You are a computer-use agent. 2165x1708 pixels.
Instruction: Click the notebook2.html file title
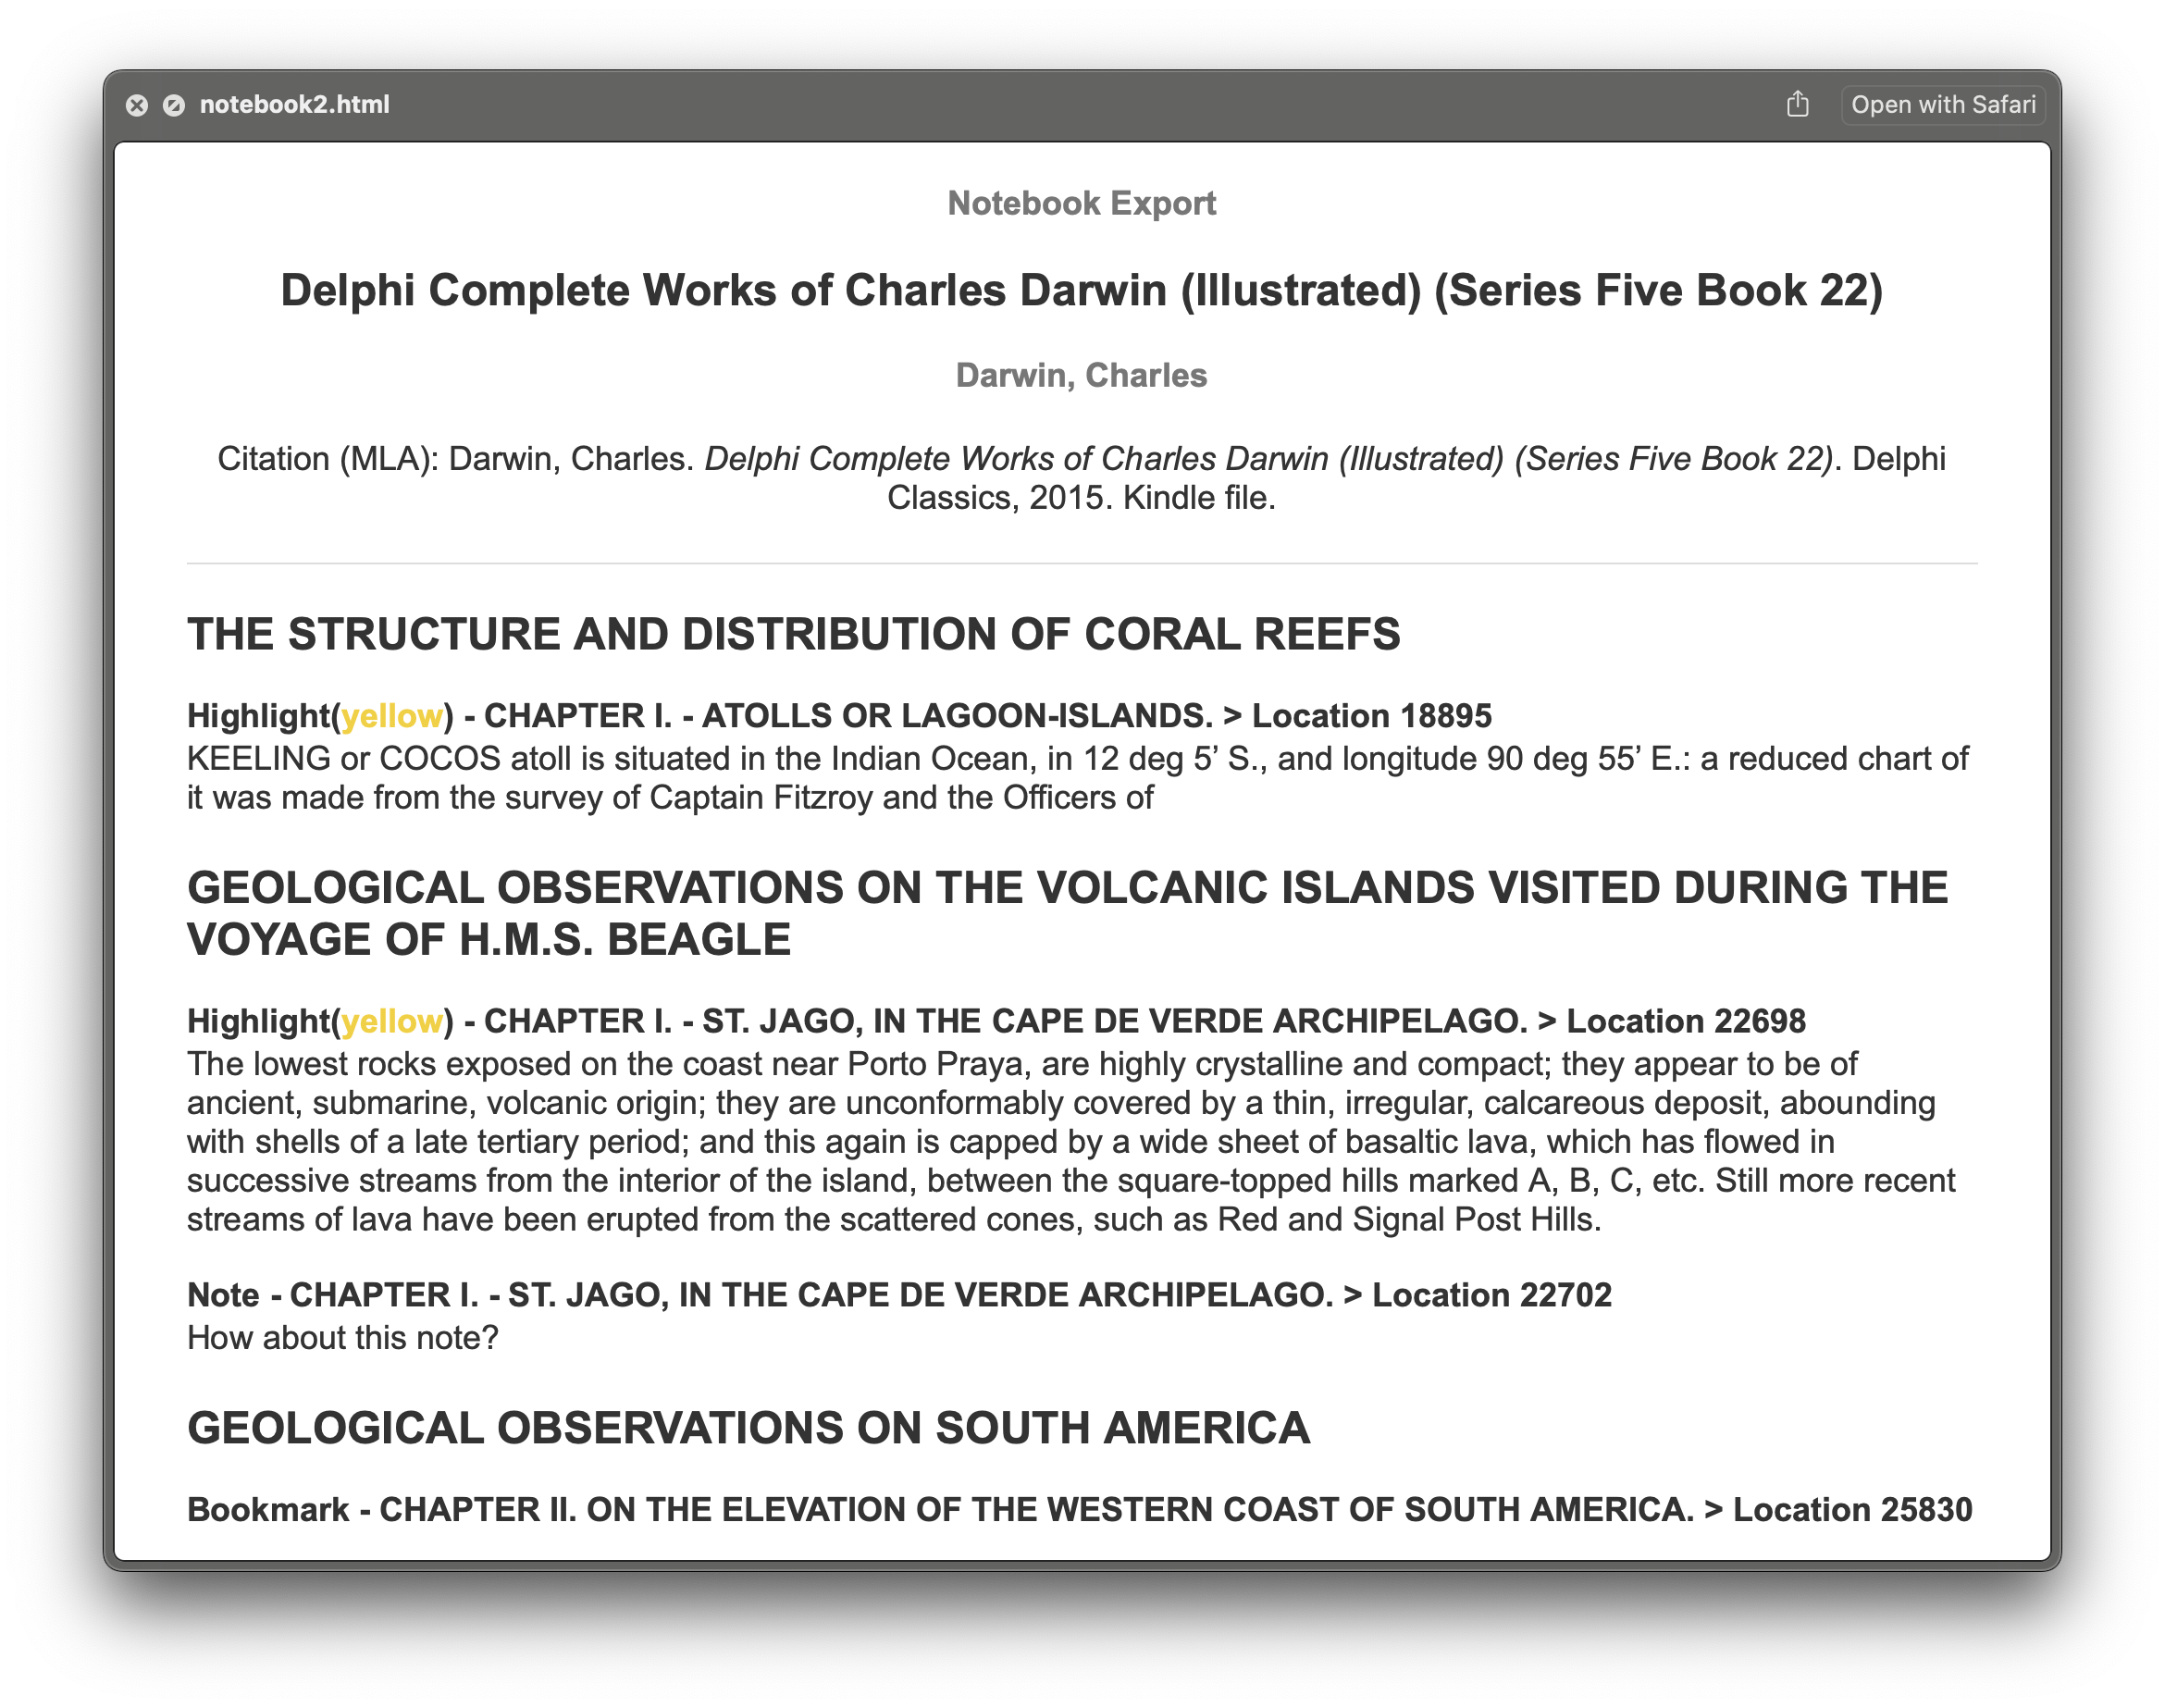click(x=294, y=105)
